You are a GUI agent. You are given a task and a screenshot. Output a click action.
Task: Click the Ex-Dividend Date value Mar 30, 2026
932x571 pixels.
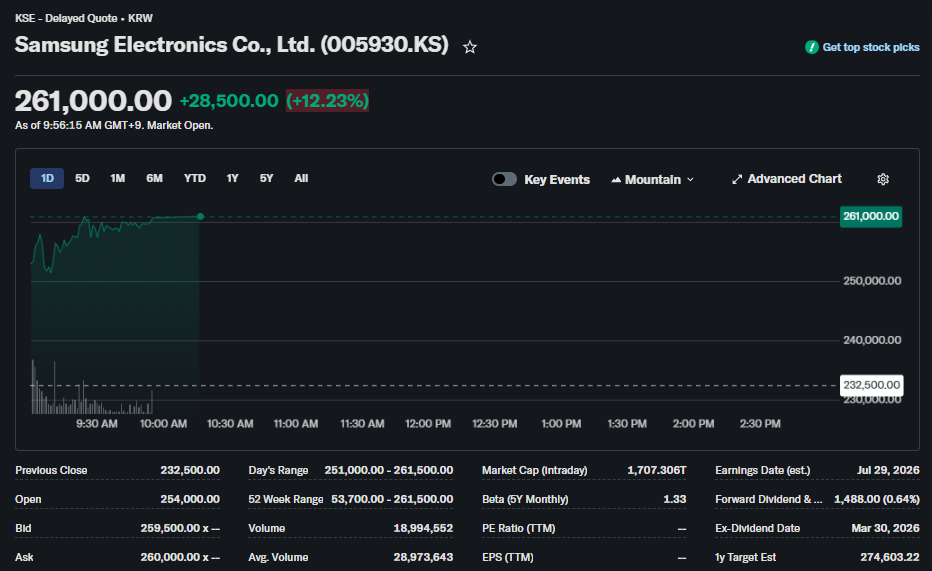click(885, 528)
